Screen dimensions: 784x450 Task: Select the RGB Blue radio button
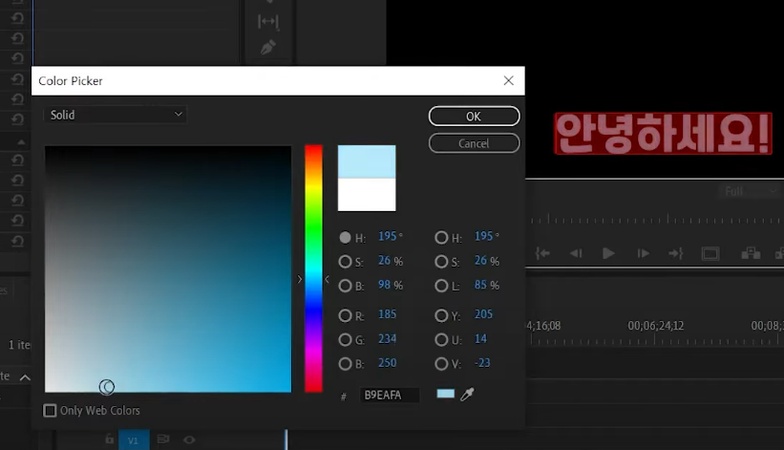[x=345, y=364]
